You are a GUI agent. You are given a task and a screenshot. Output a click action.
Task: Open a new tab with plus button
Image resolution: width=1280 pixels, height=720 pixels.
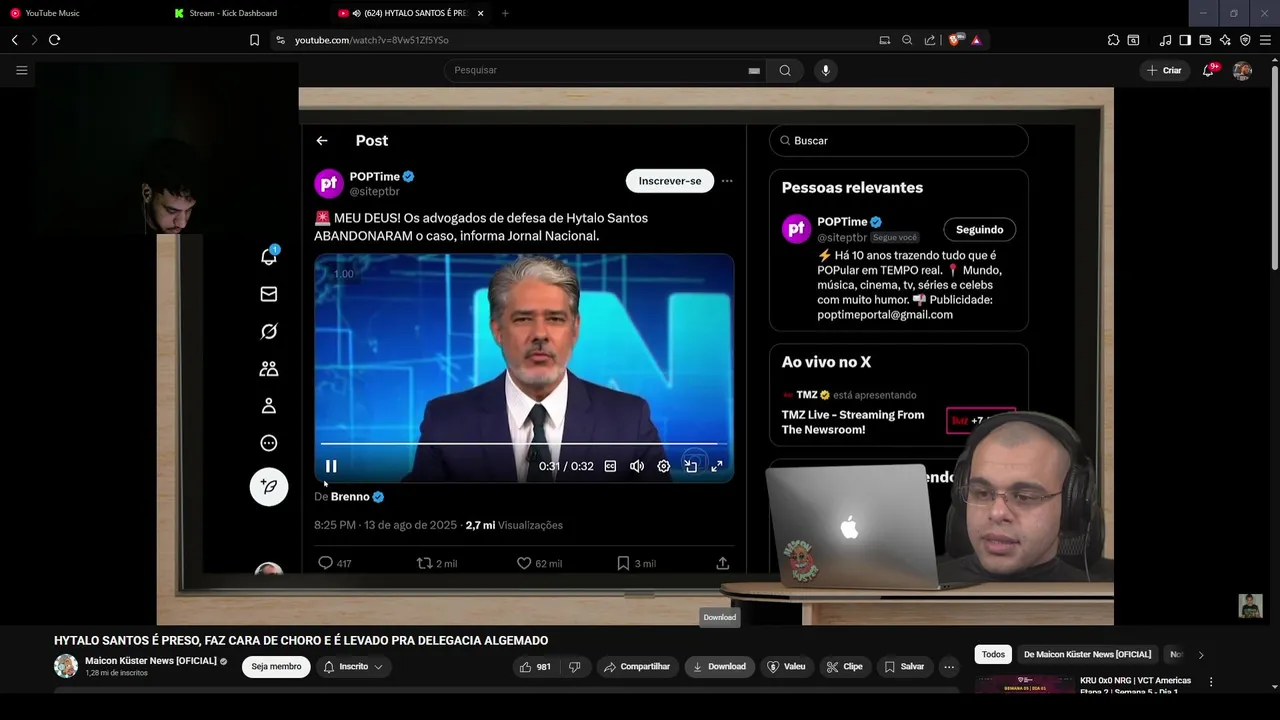click(505, 13)
